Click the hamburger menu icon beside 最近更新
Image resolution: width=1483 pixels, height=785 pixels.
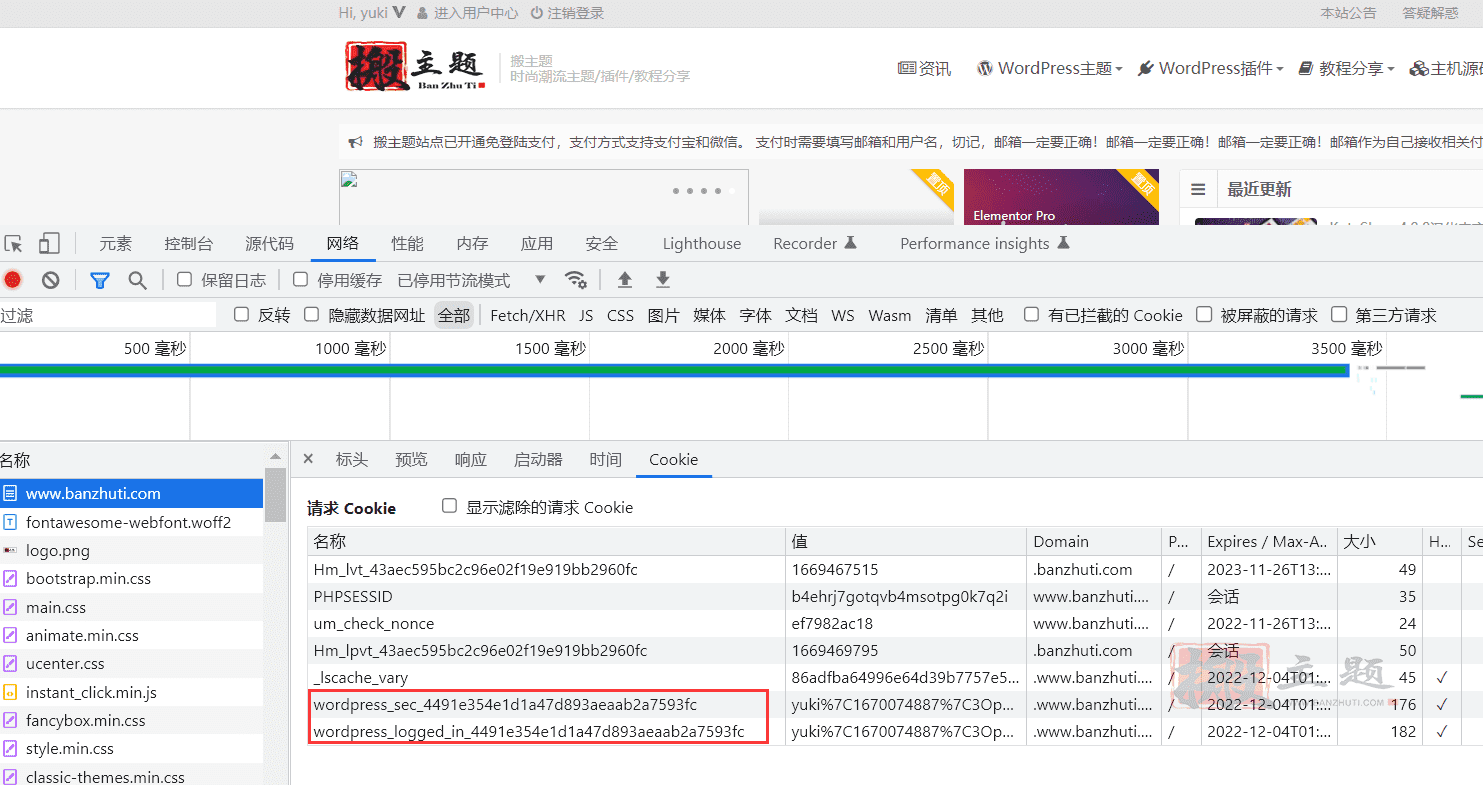coord(1198,189)
